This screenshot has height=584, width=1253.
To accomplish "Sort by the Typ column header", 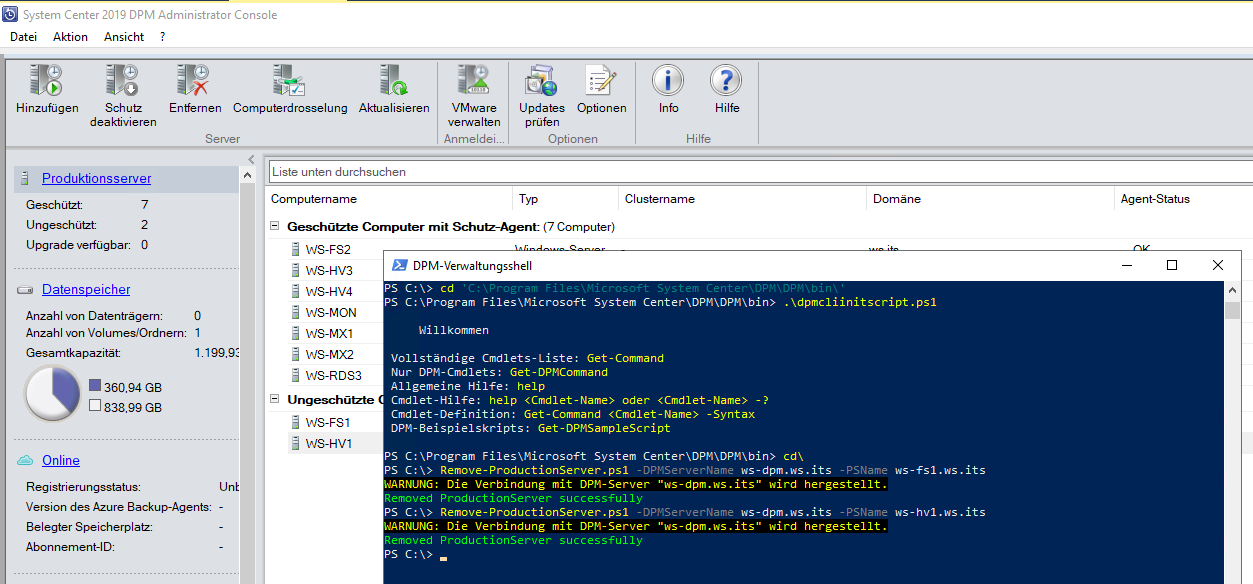I will (565, 199).
